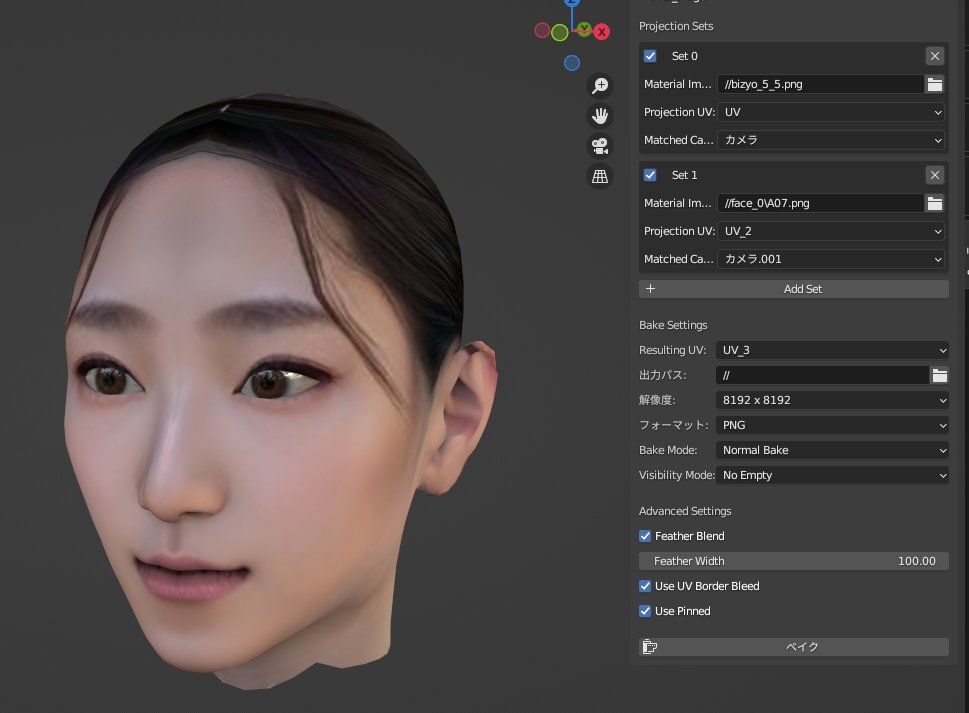Open Set 1 Matched Camera カメラ.001 dropdown

tap(831, 259)
